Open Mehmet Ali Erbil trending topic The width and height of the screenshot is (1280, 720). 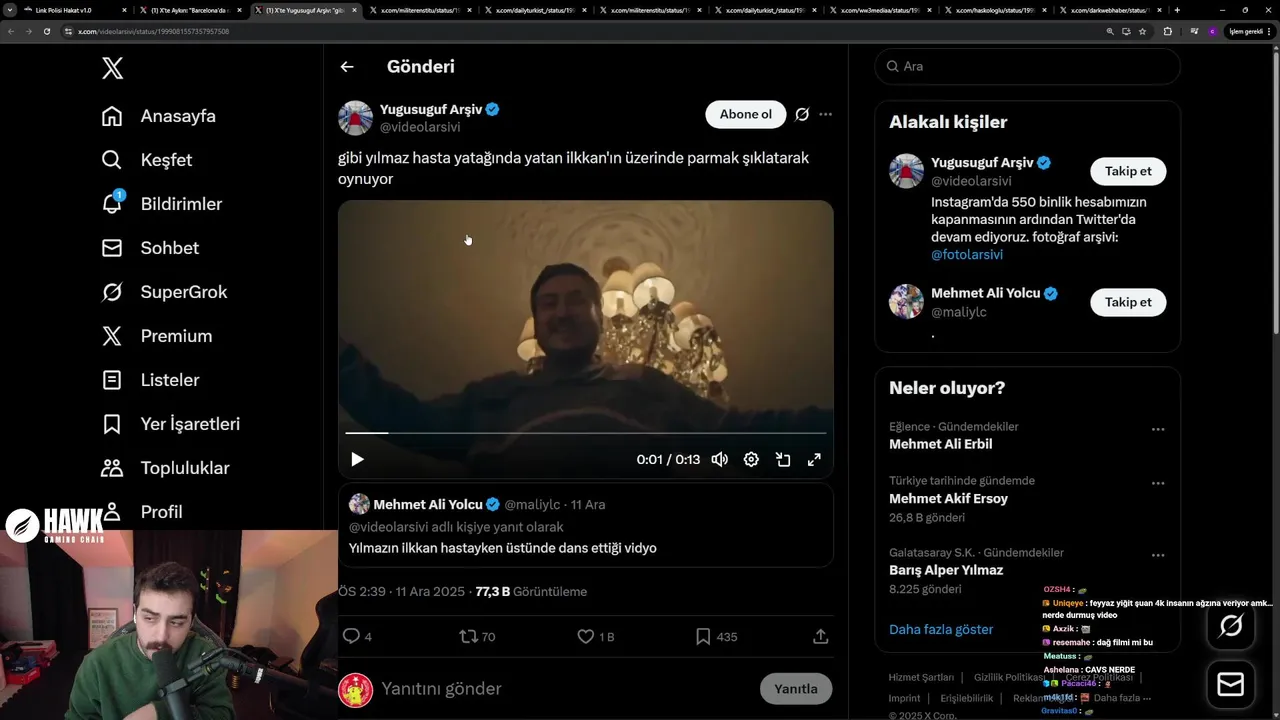pyautogui.click(x=941, y=444)
